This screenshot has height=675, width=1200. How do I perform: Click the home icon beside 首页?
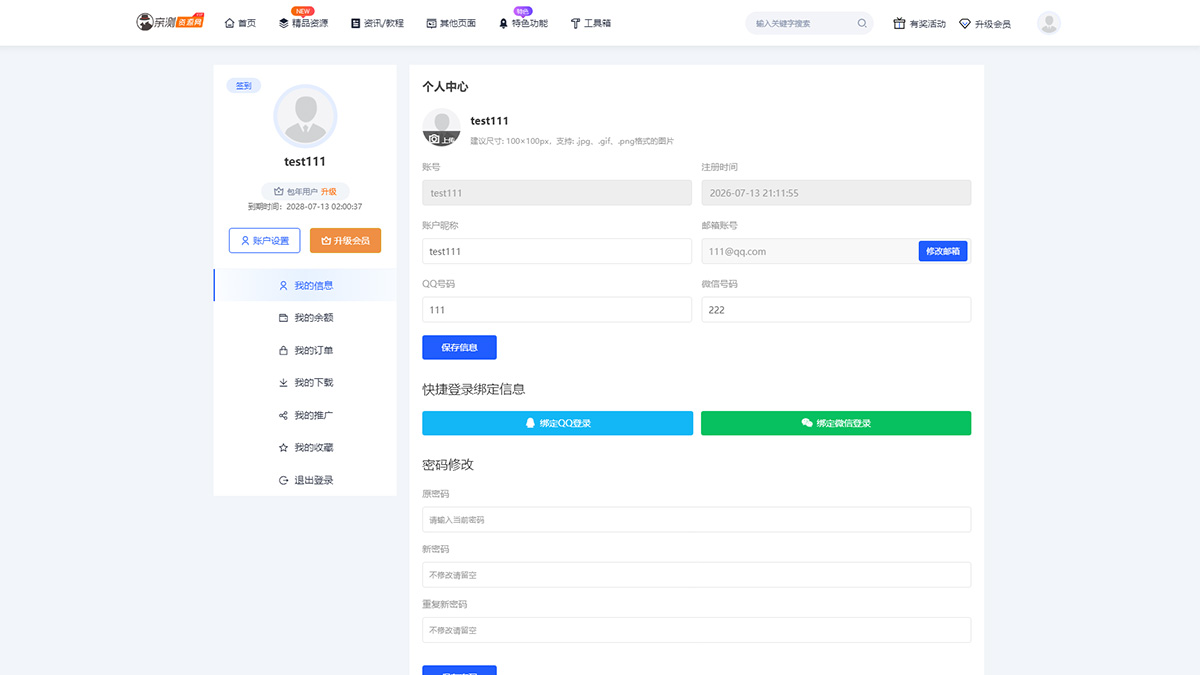tap(229, 23)
